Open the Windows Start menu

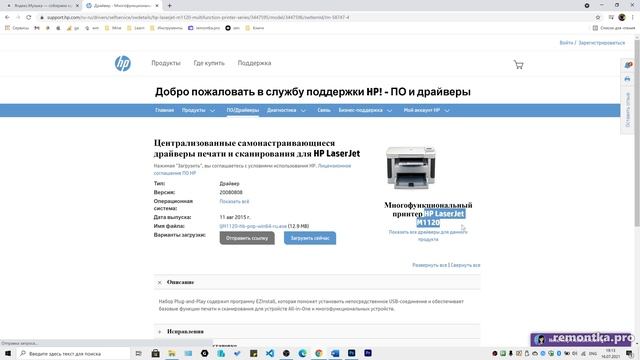click(x=7, y=353)
